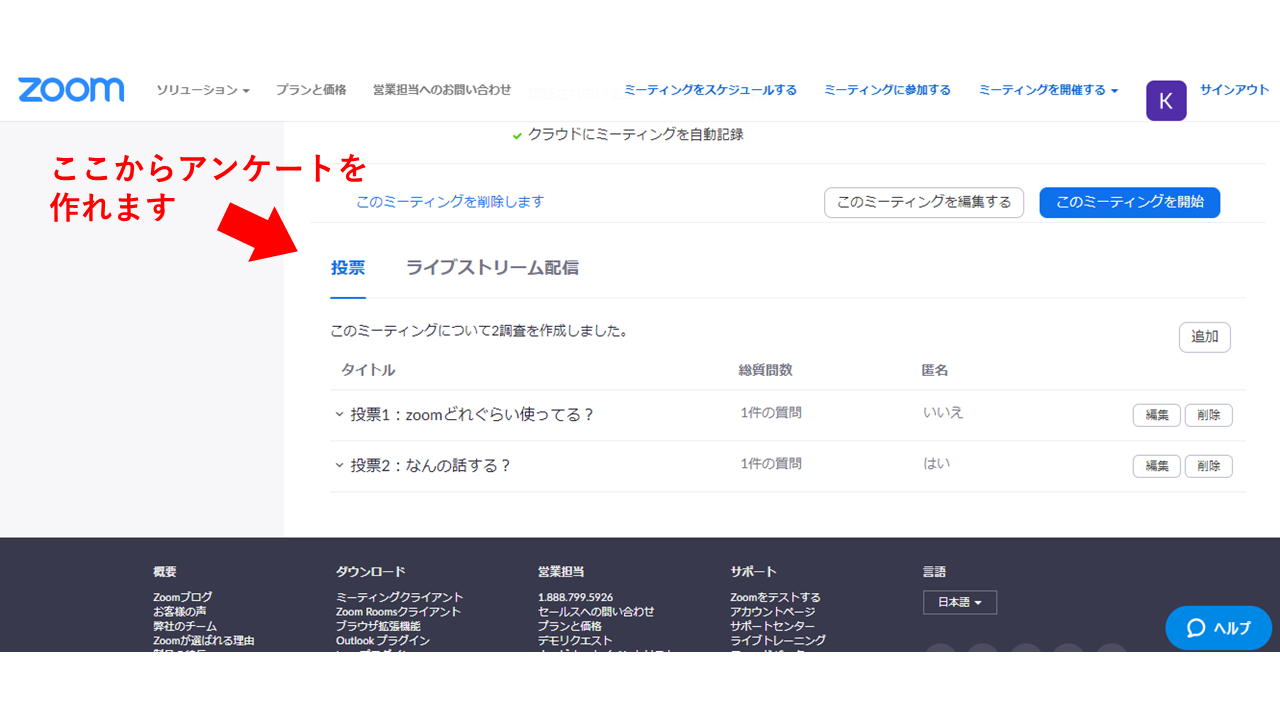
Task: Click the サインアウト link
Action: (1235, 90)
